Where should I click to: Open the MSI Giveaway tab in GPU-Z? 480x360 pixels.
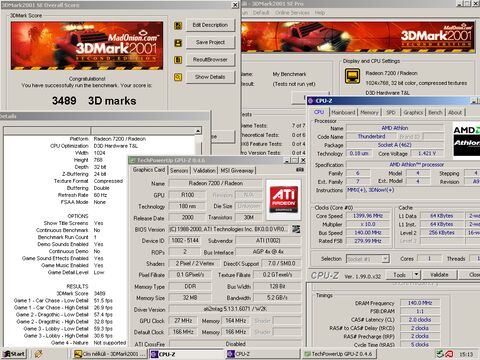(237, 170)
